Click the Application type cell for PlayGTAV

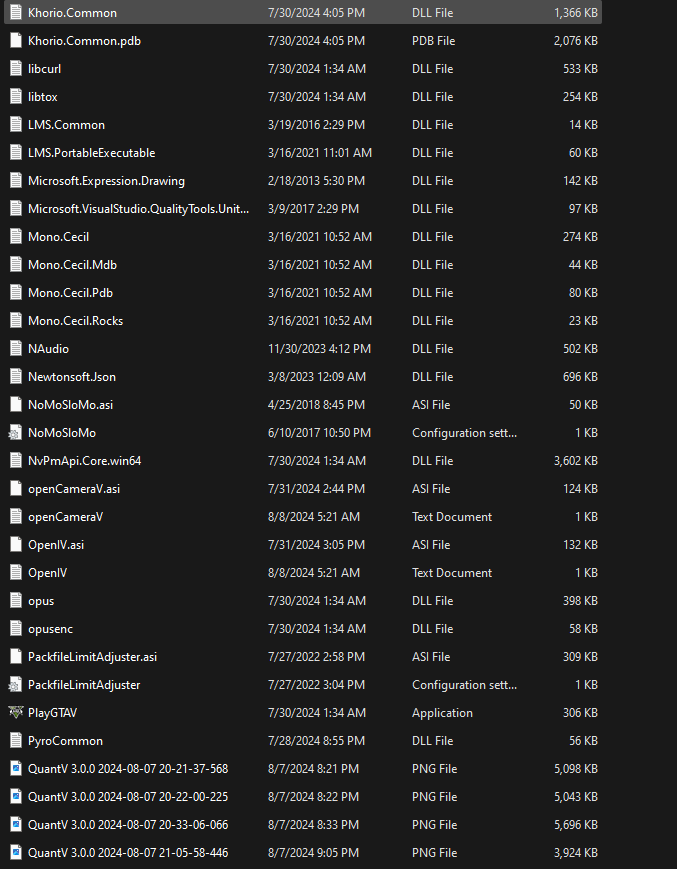point(442,712)
